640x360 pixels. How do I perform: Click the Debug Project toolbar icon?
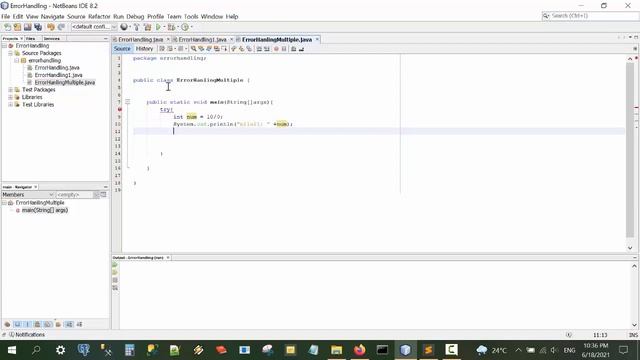pyautogui.click(x=171, y=27)
